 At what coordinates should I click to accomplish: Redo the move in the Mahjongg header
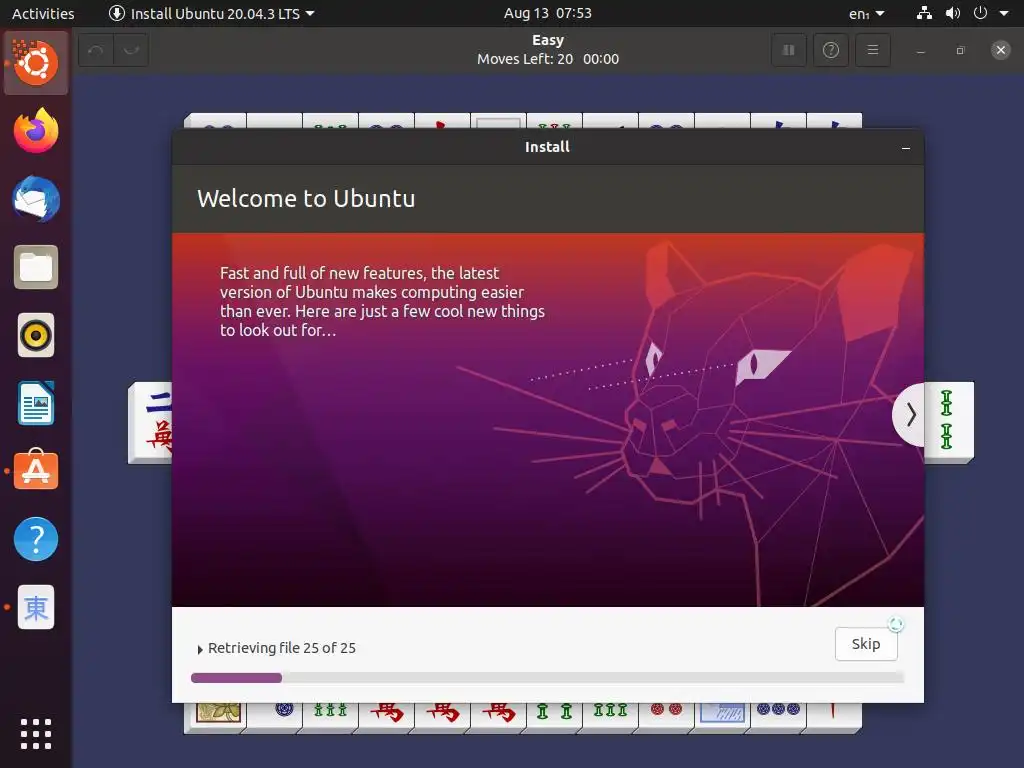click(131, 50)
